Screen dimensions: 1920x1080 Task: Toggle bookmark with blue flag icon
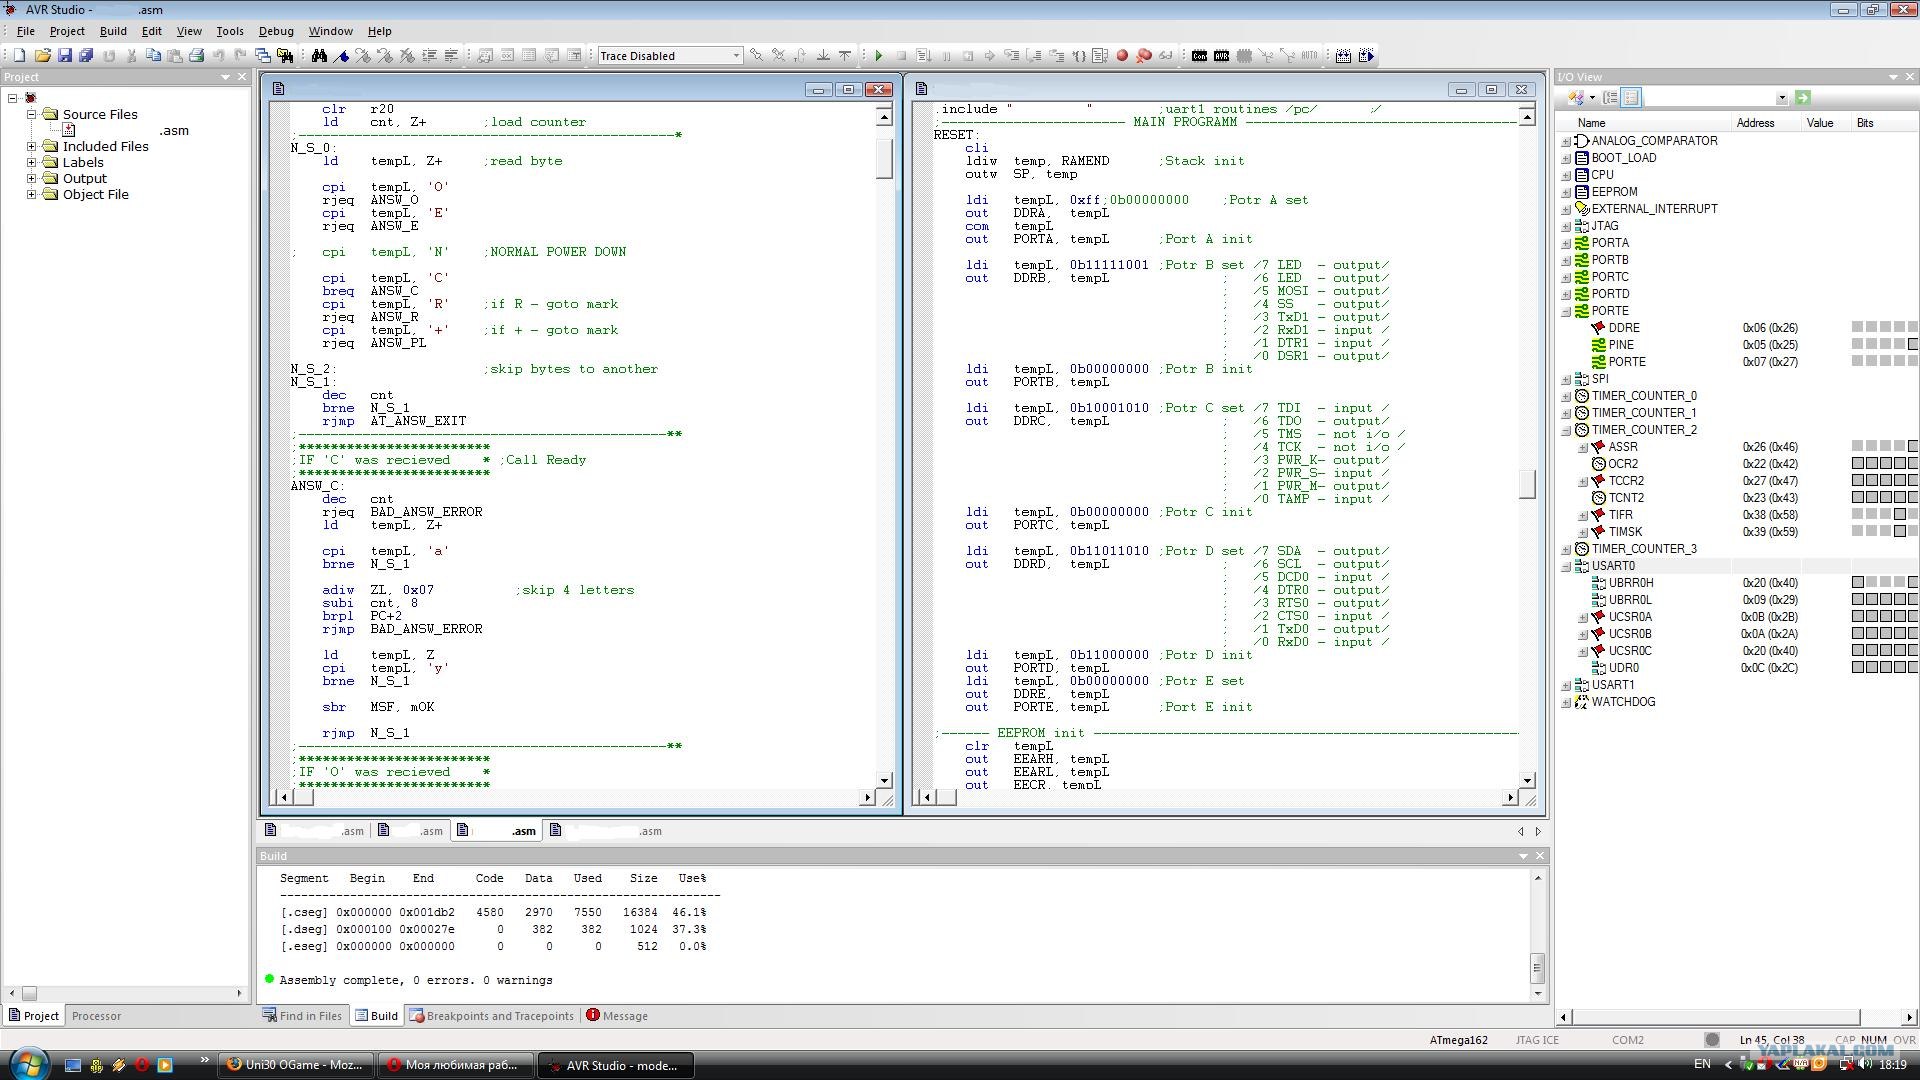pos(341,56)
